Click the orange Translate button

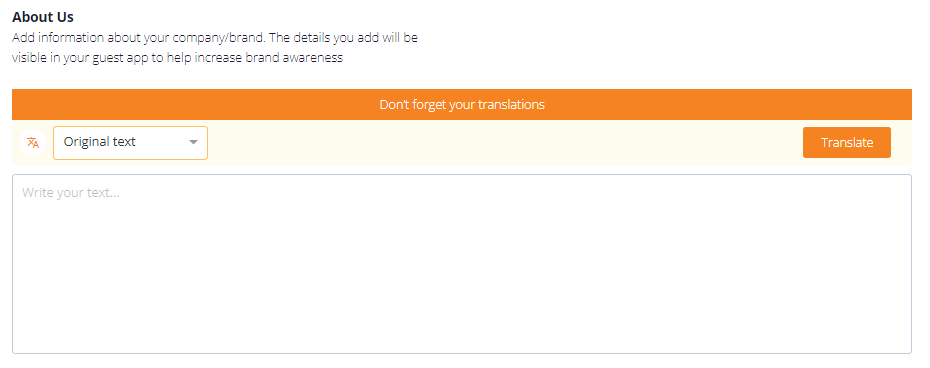[846, 142]
